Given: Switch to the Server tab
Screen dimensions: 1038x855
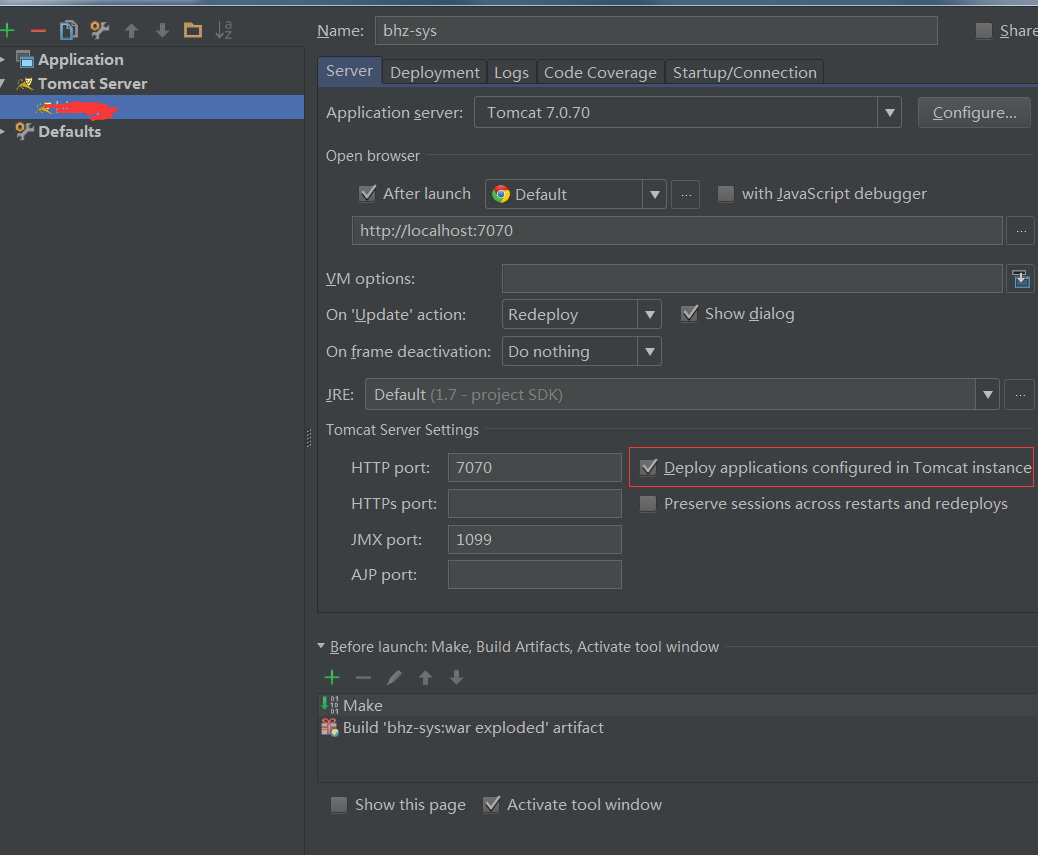Looking at the screenshot, I should 350,71.
